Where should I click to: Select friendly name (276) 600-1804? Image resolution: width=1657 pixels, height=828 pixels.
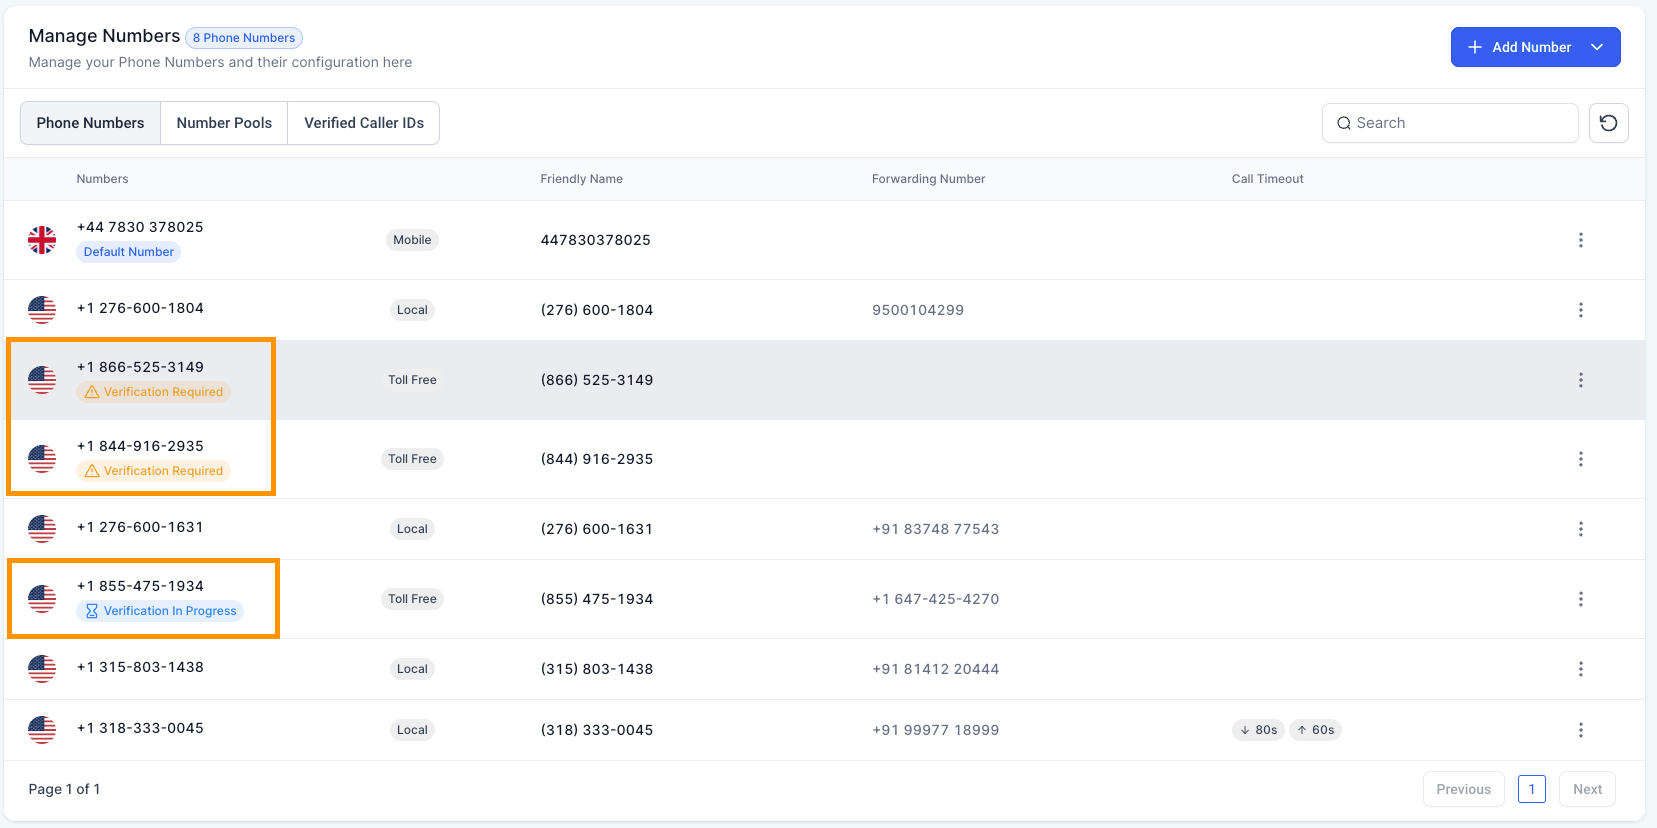[x=596, y=310]
